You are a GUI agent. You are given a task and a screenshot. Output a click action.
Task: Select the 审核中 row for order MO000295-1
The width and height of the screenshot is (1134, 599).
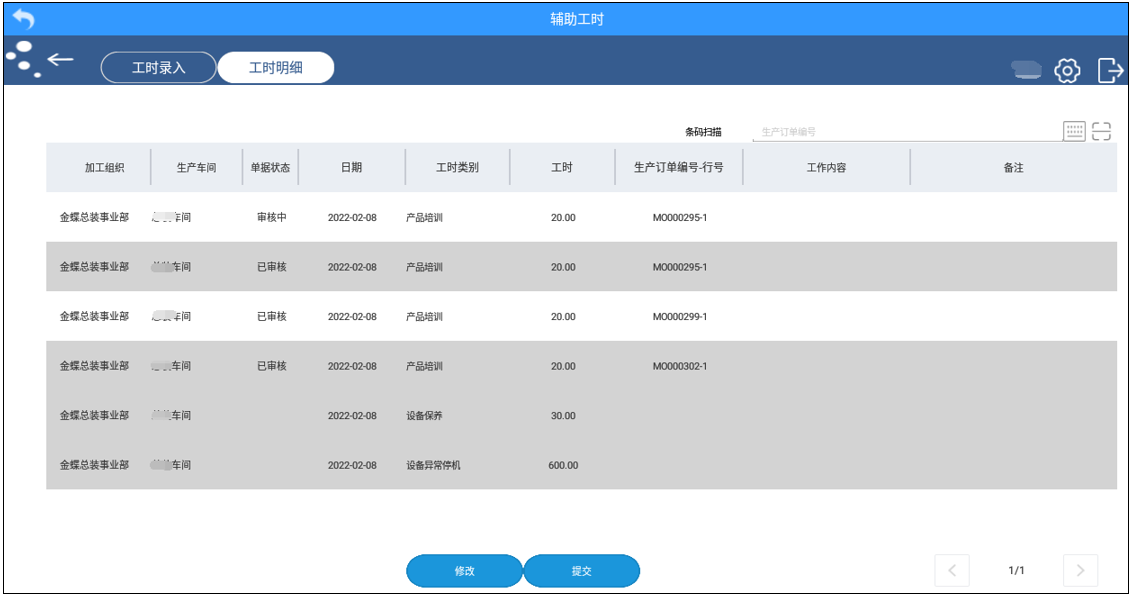point(500,216)
